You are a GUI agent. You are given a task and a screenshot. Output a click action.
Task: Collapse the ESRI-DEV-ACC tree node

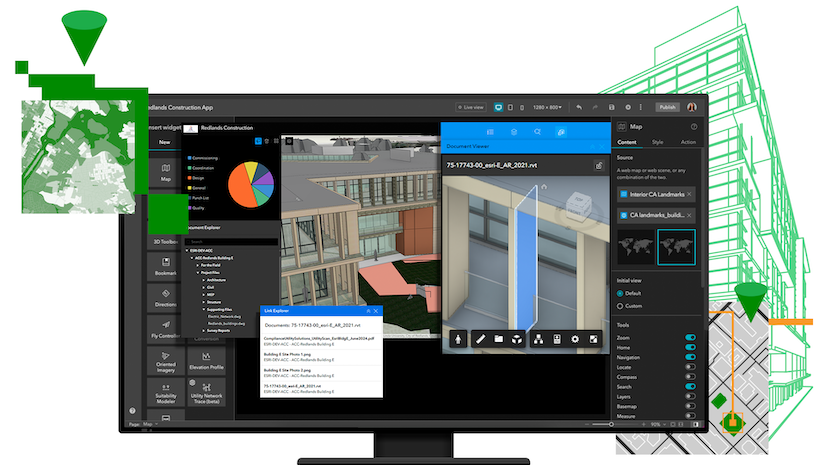pyautogui.click(x=187, y=251)
